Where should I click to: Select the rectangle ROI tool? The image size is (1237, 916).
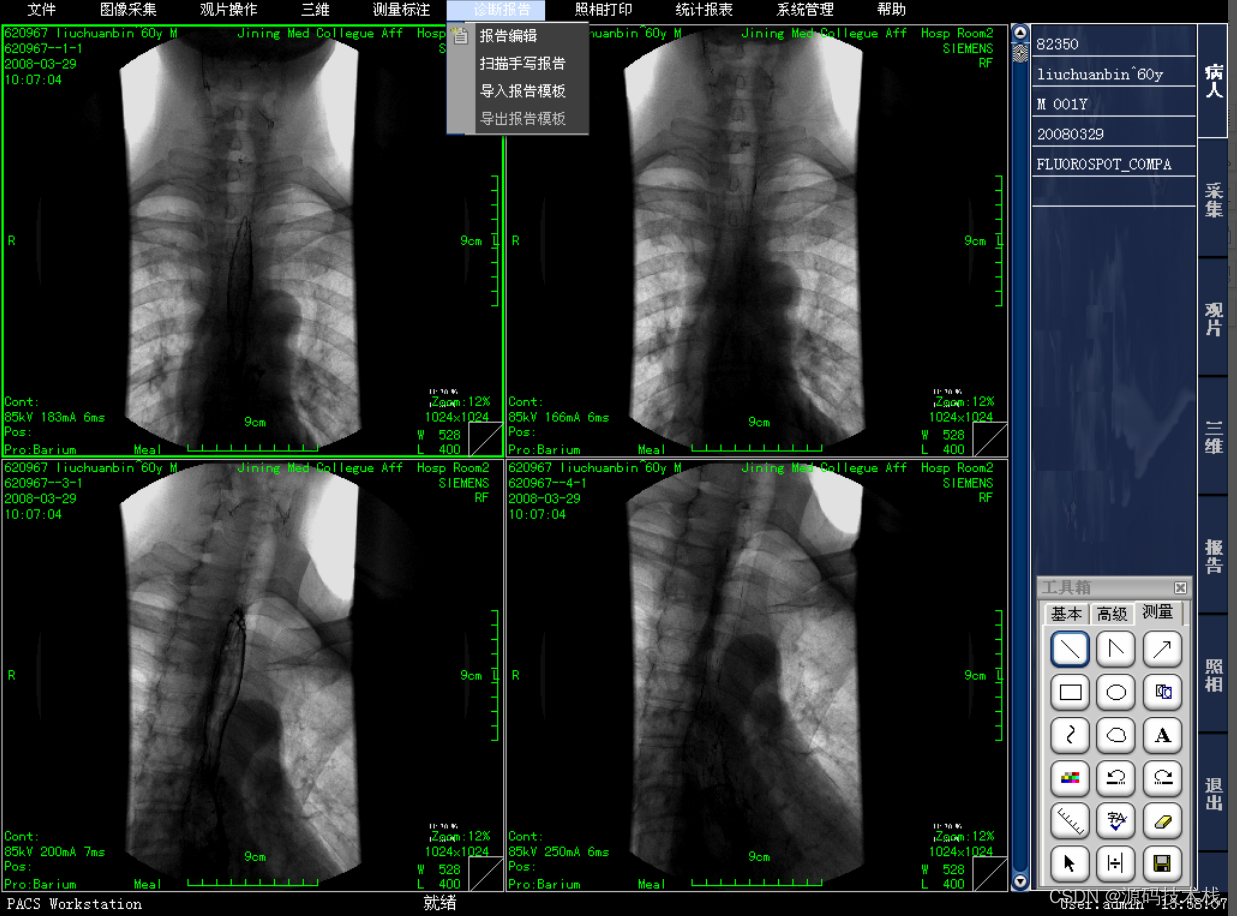click(x=1070, y=692)
